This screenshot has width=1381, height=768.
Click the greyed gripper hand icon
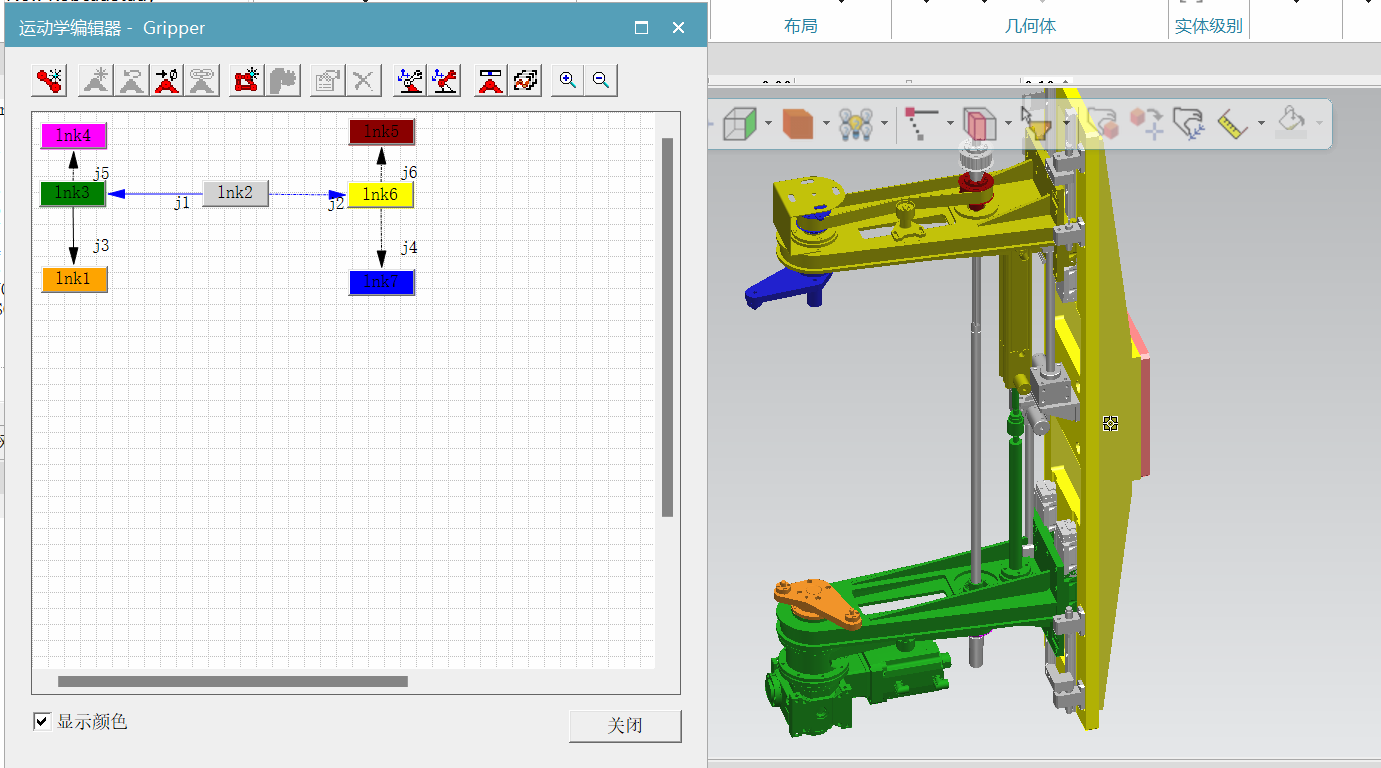point(284,81)
